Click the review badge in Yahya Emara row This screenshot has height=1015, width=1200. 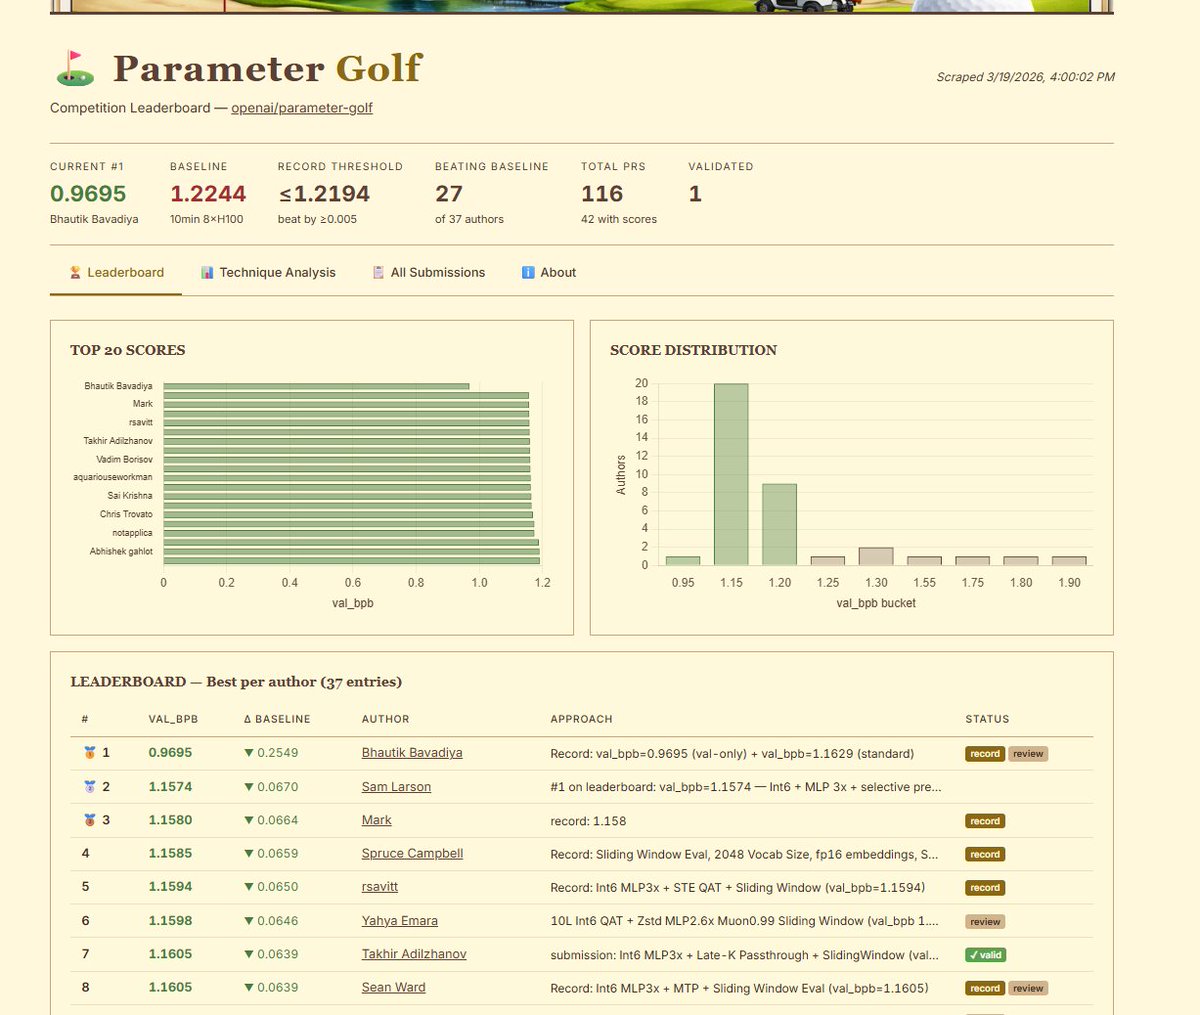coord(985,922)
